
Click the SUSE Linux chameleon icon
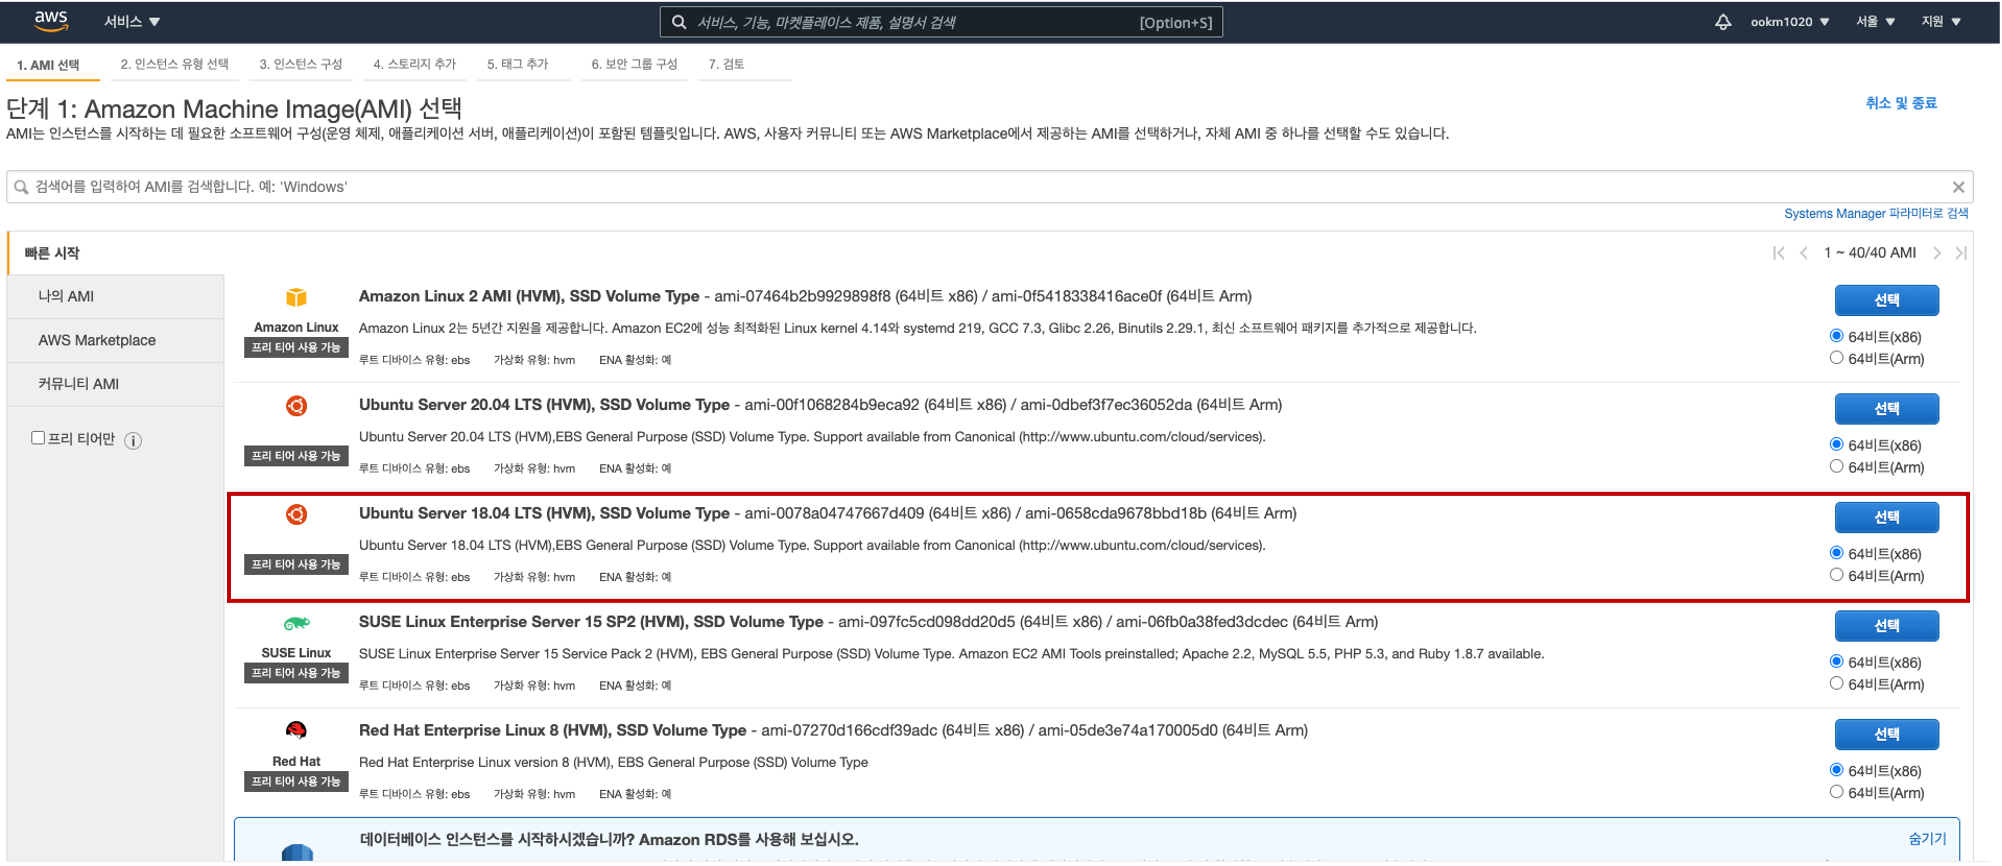tap(296, 624)
